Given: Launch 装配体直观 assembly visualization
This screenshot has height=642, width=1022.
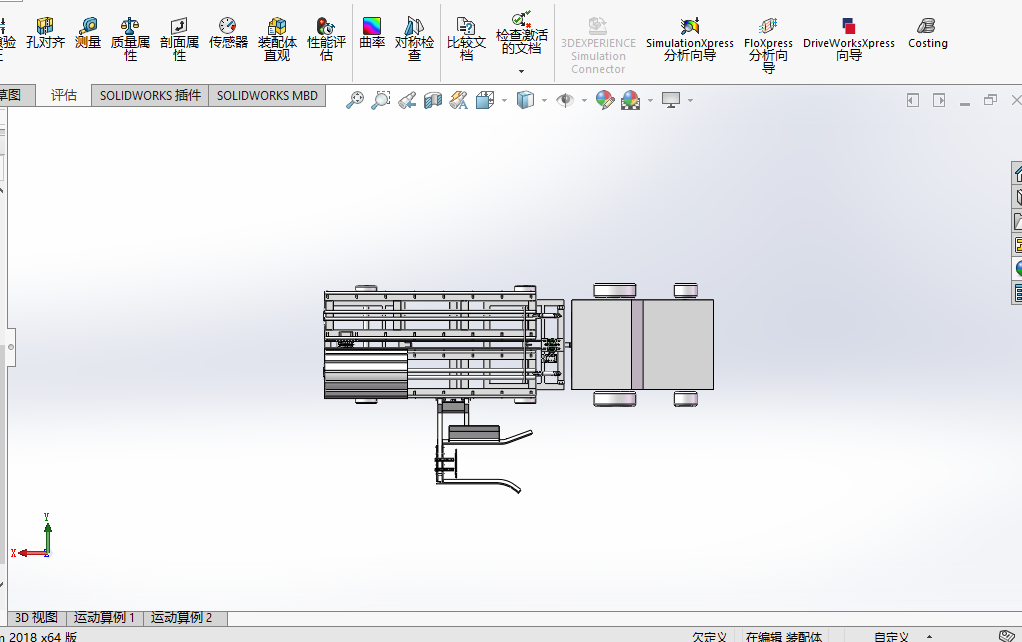Looking at the screenshot, I should click(277, 39).
